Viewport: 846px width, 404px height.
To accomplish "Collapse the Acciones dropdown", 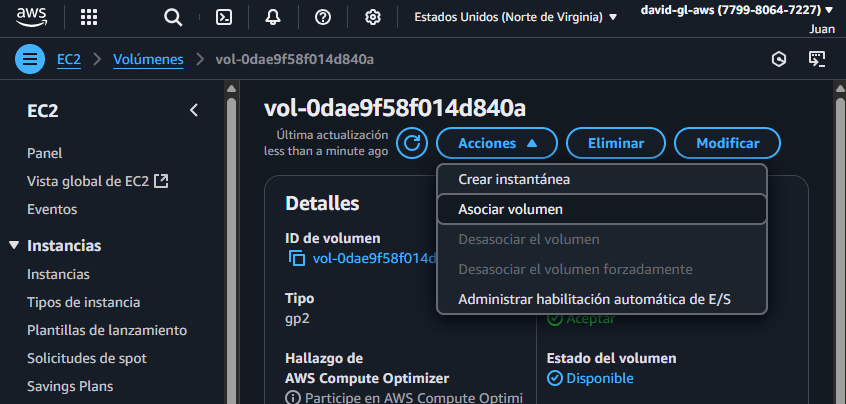I will [497, 143].
